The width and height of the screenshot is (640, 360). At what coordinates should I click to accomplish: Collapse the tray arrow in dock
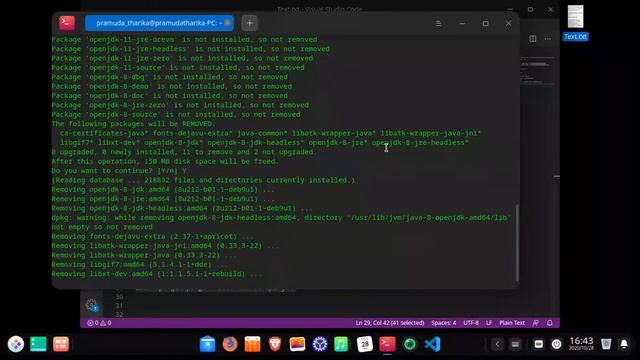[497, 344]
